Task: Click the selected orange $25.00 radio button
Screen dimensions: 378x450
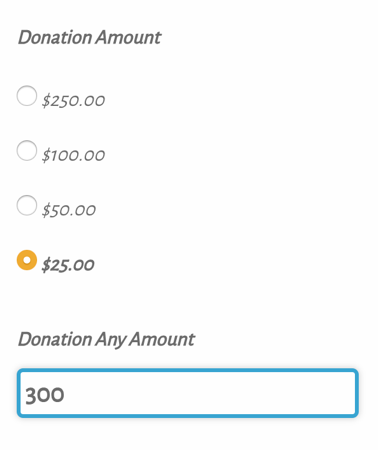Action: (27, 260)
